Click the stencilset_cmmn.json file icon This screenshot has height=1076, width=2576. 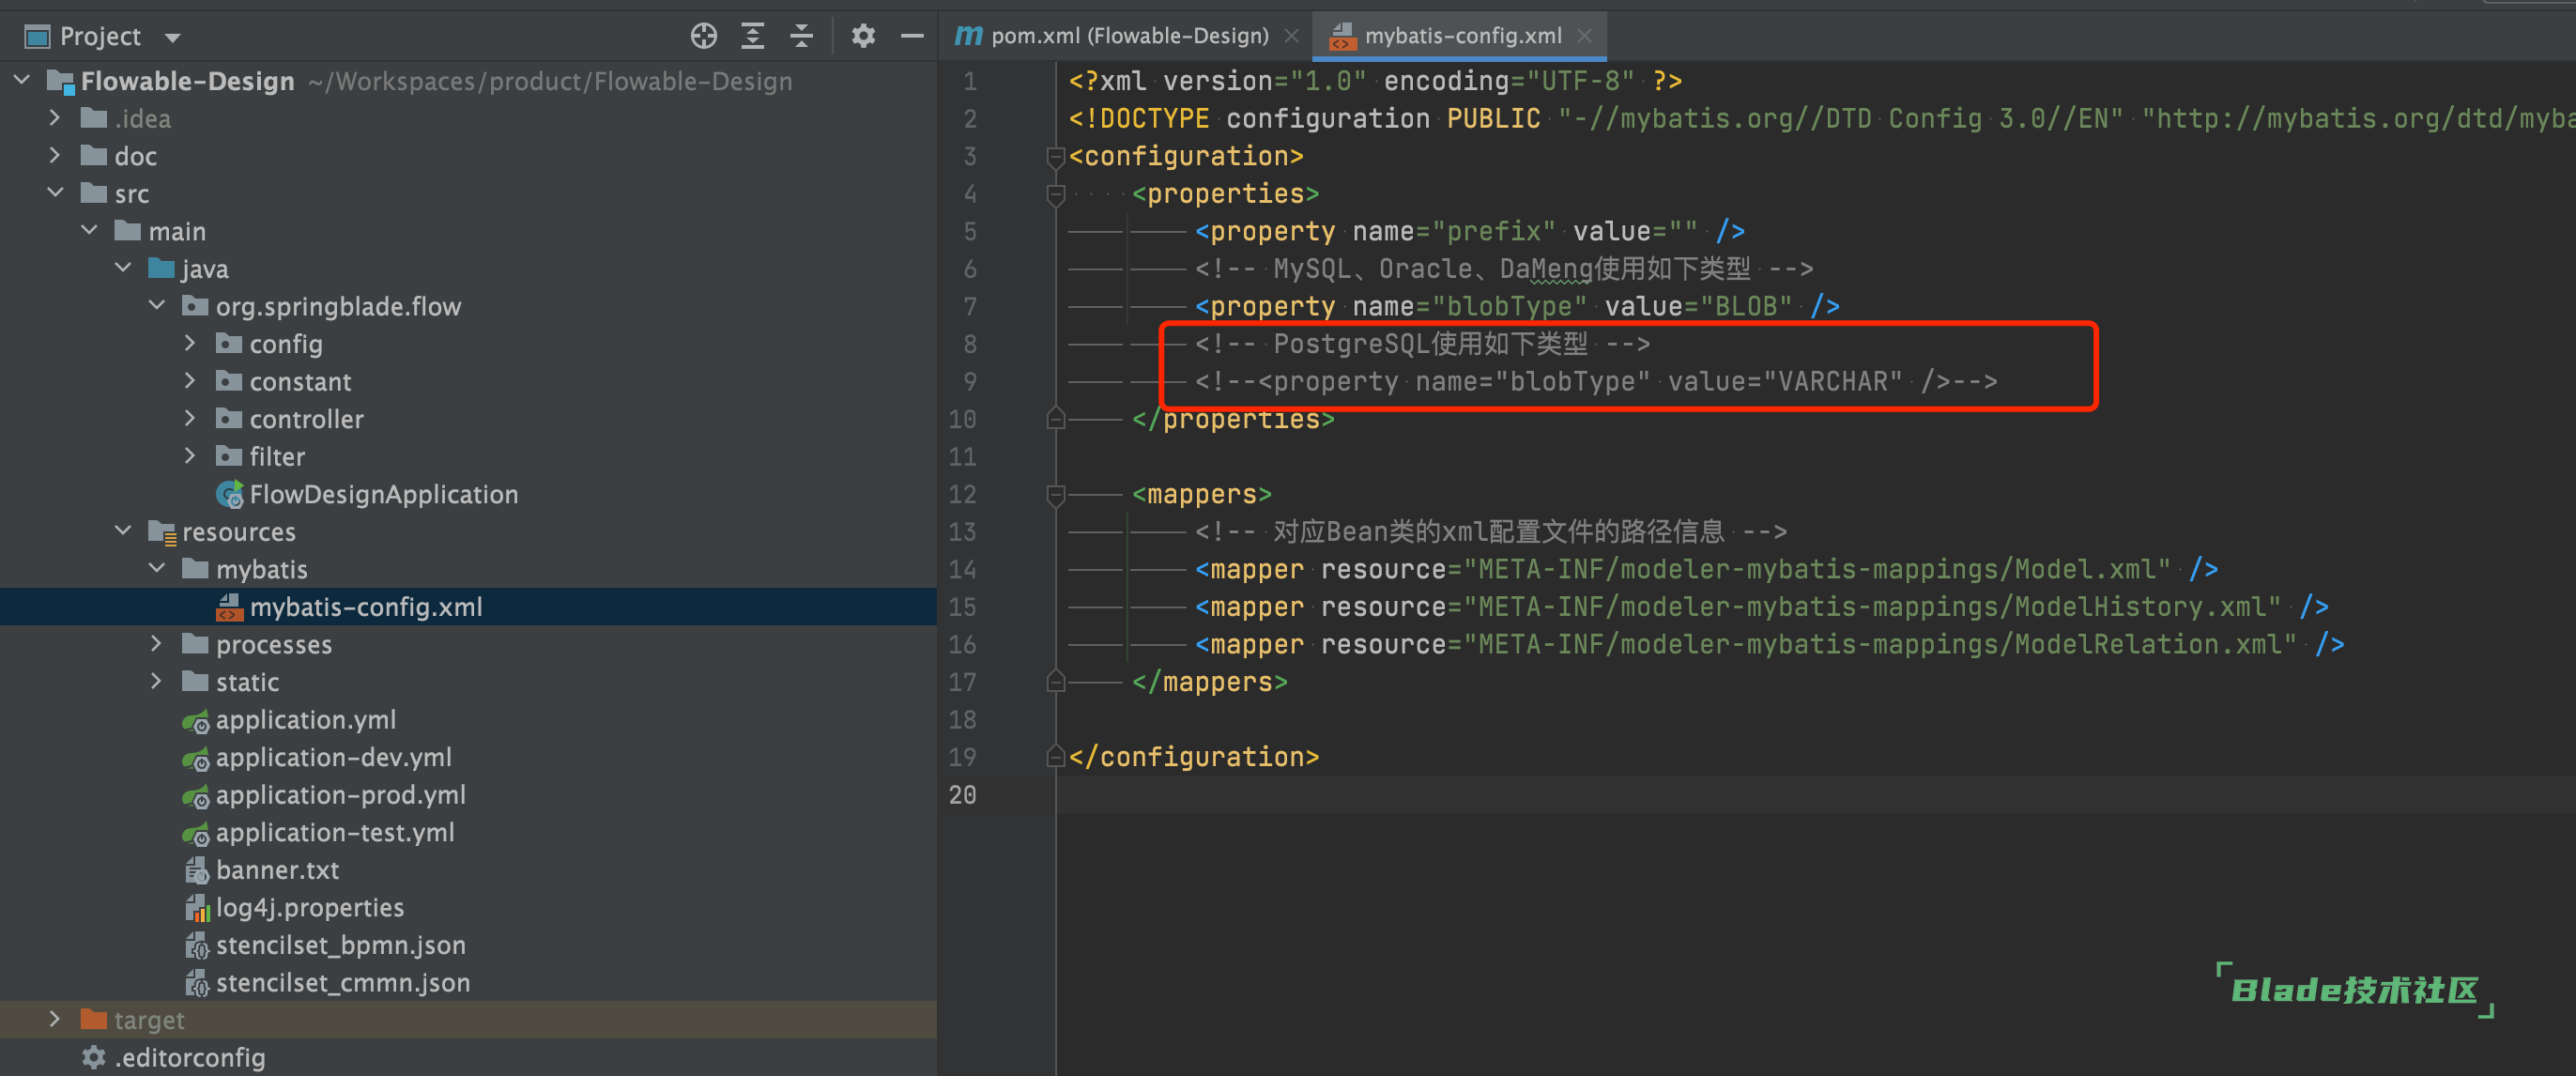196,983
